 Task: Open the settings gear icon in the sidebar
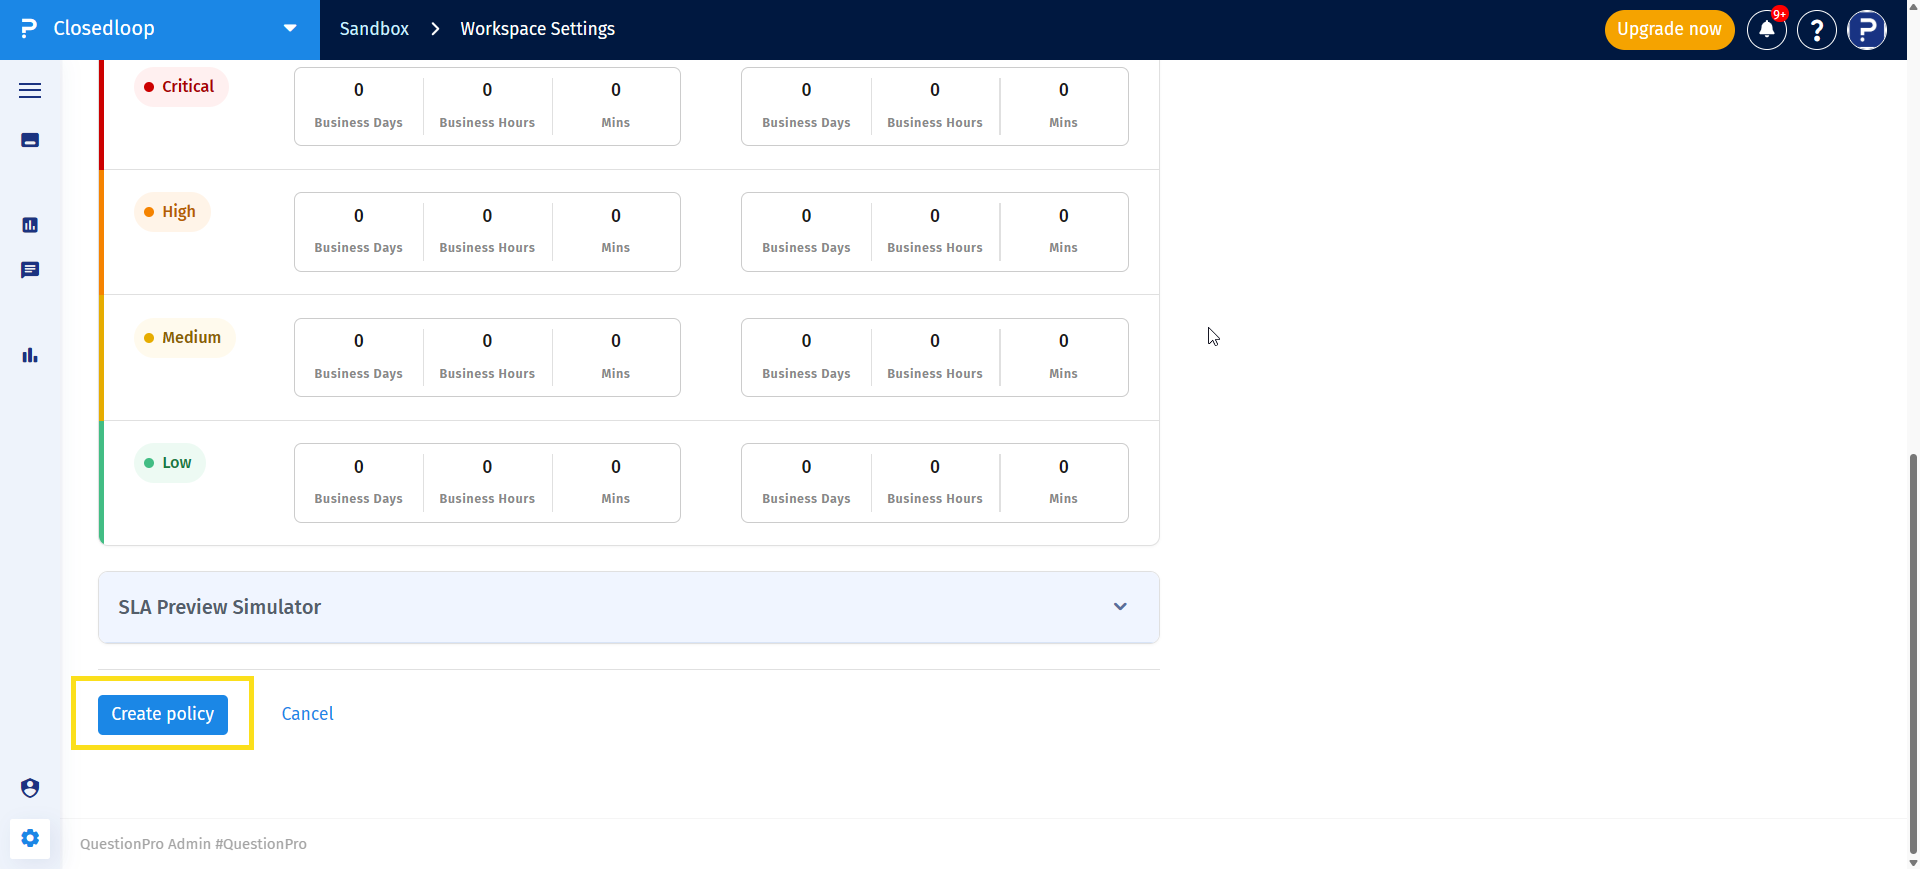pos(30,838)
